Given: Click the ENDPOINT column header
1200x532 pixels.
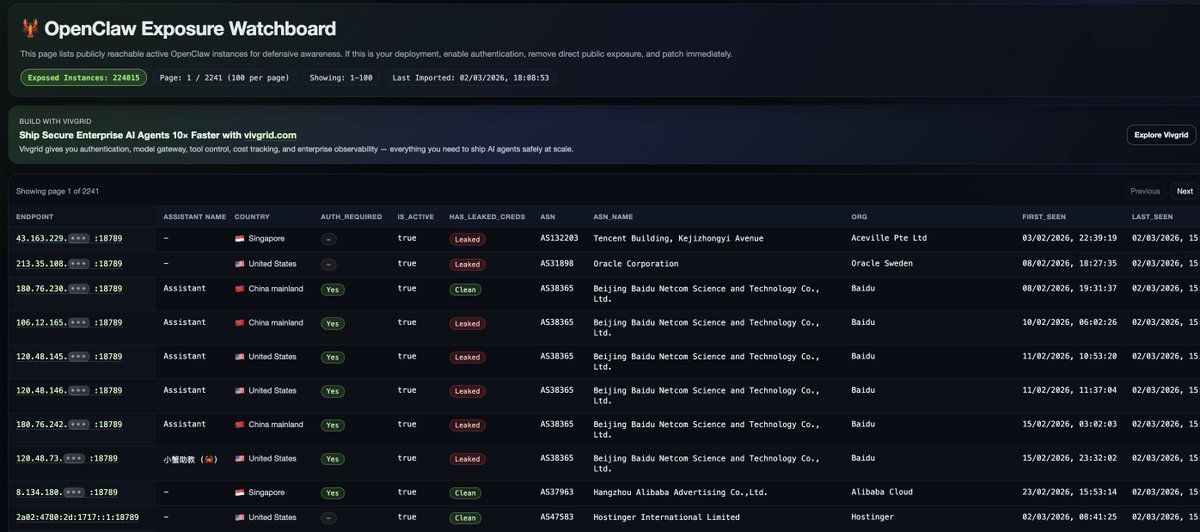Looking at the screenshot, I should pos(34,216).
